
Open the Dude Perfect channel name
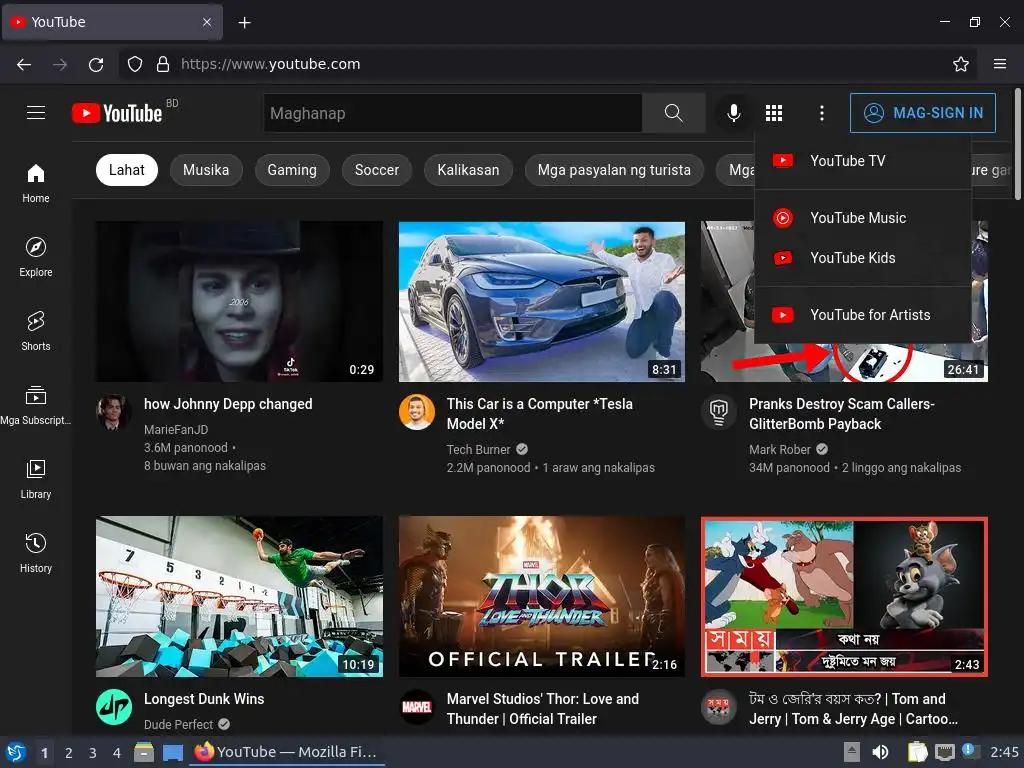178,724
